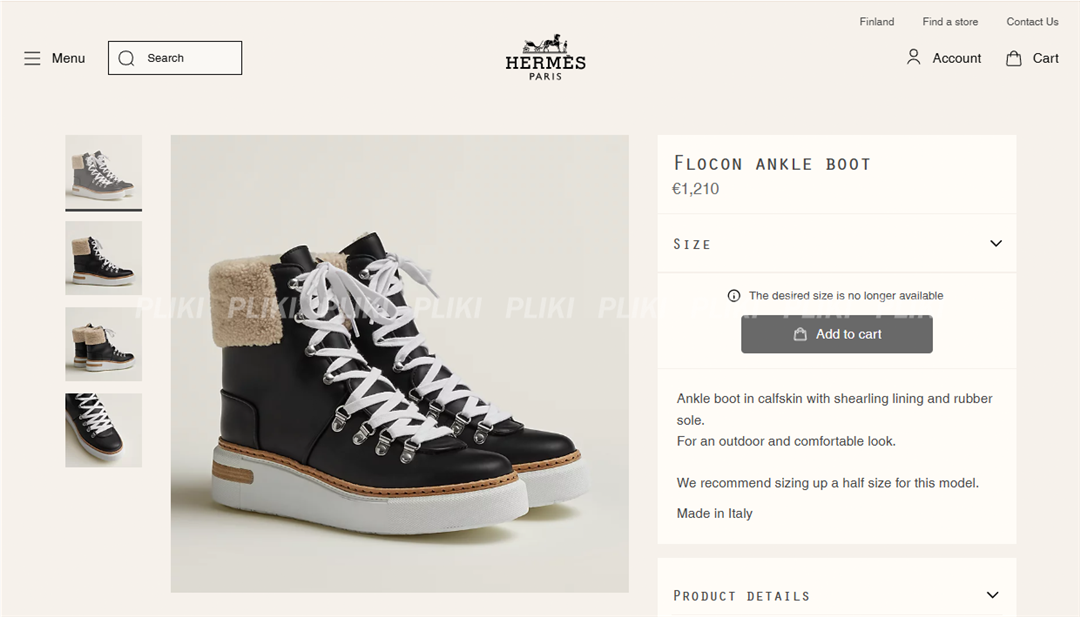Click the Contact Us link
The width and height of the screenshot is (1080, 617).
[1031, 21]
